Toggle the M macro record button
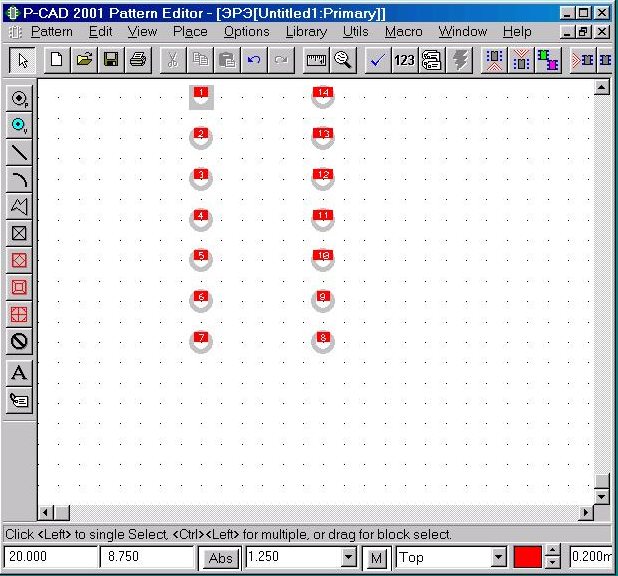The width and height of the screenshot is (618, 576). coord(376,558)
